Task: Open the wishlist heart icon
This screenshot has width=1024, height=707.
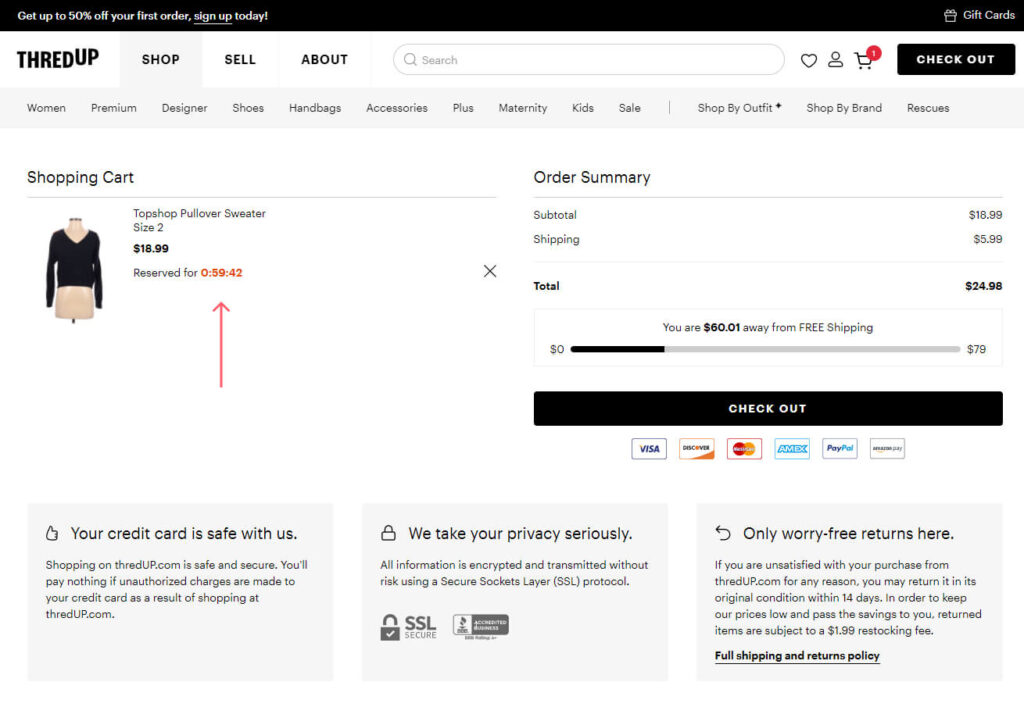Action: (809, 60)
